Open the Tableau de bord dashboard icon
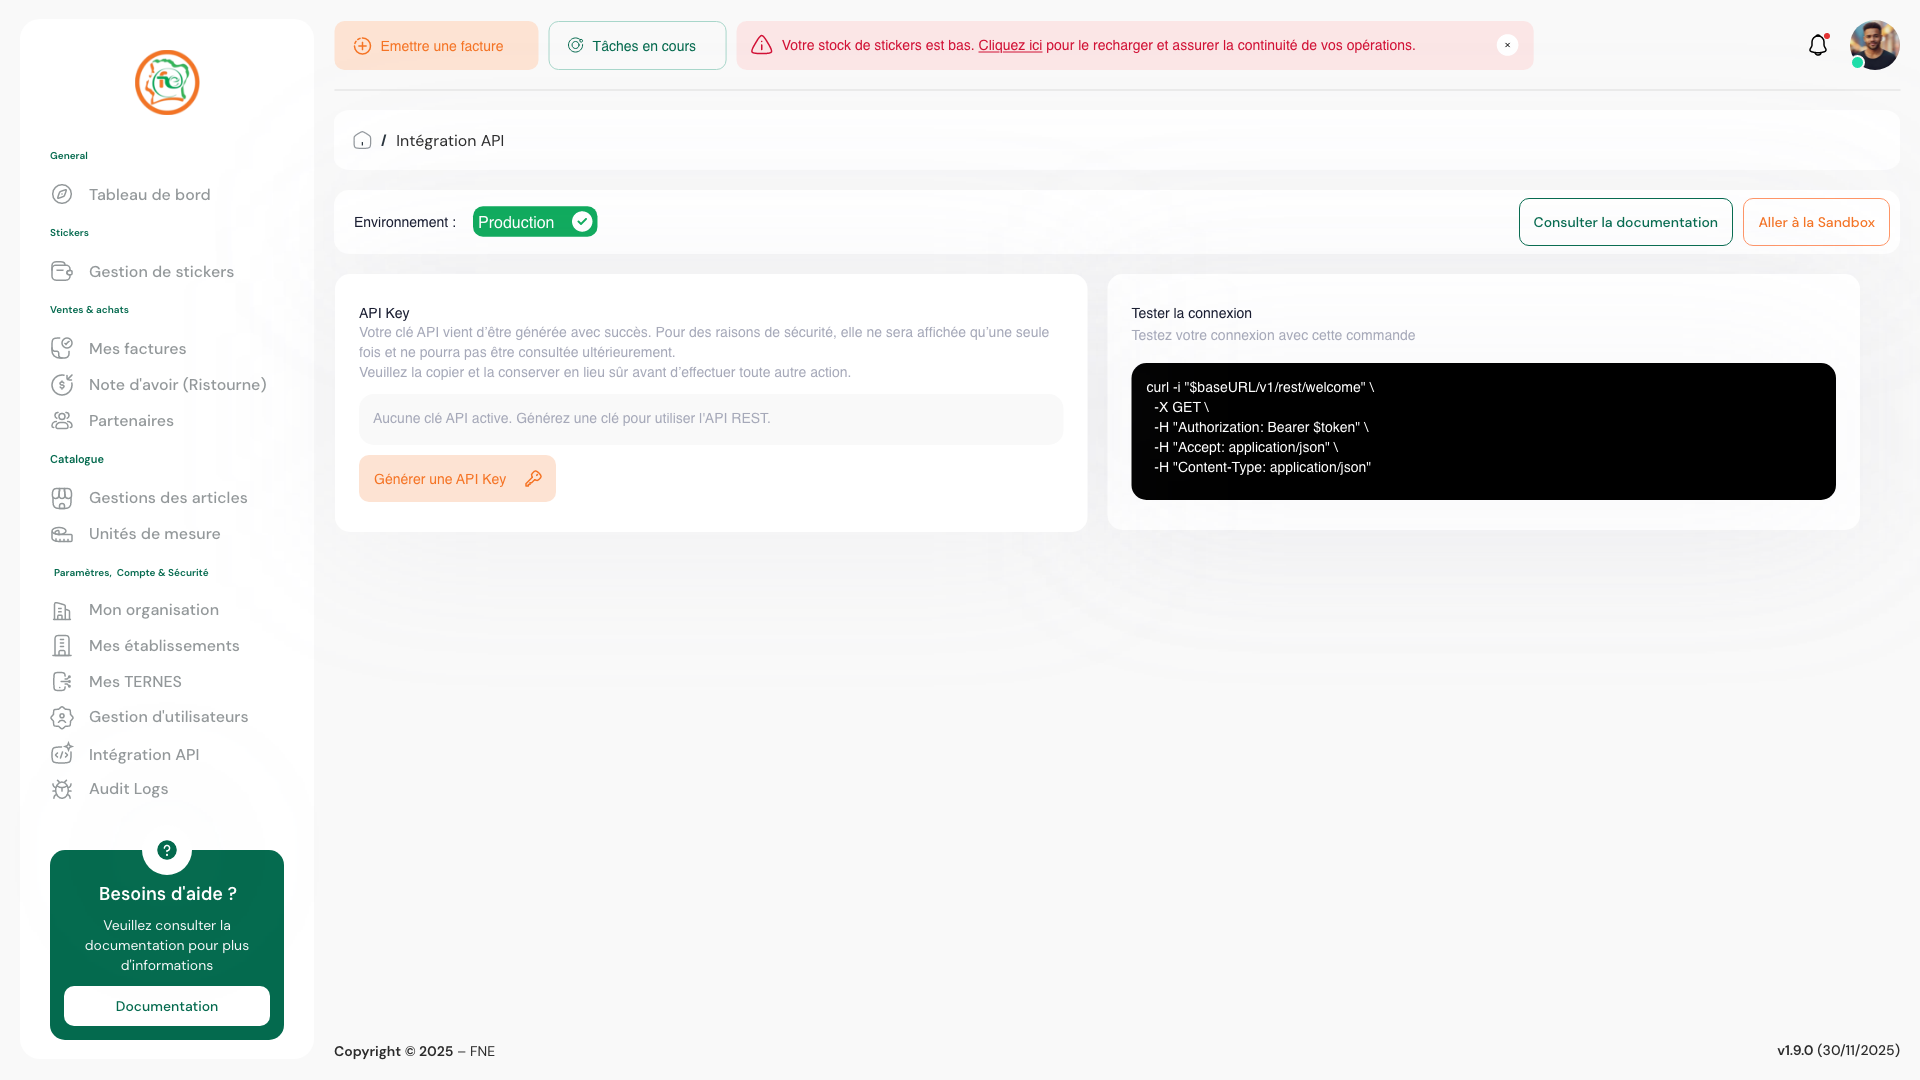The height and width of the screenshot is (1080, 1920). click(x=62, y=194)
